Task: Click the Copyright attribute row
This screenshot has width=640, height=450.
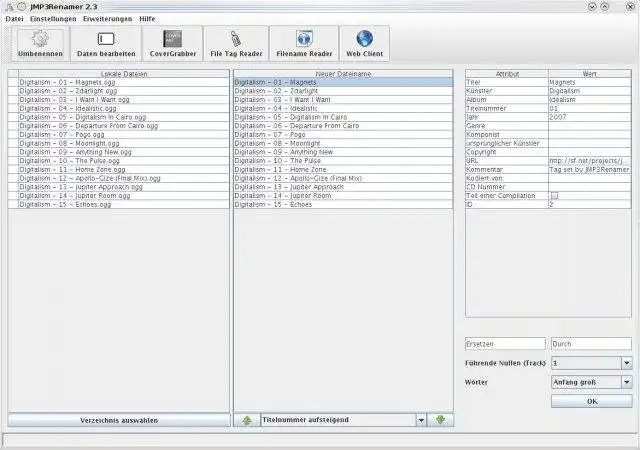Action: tap(548, 152)
